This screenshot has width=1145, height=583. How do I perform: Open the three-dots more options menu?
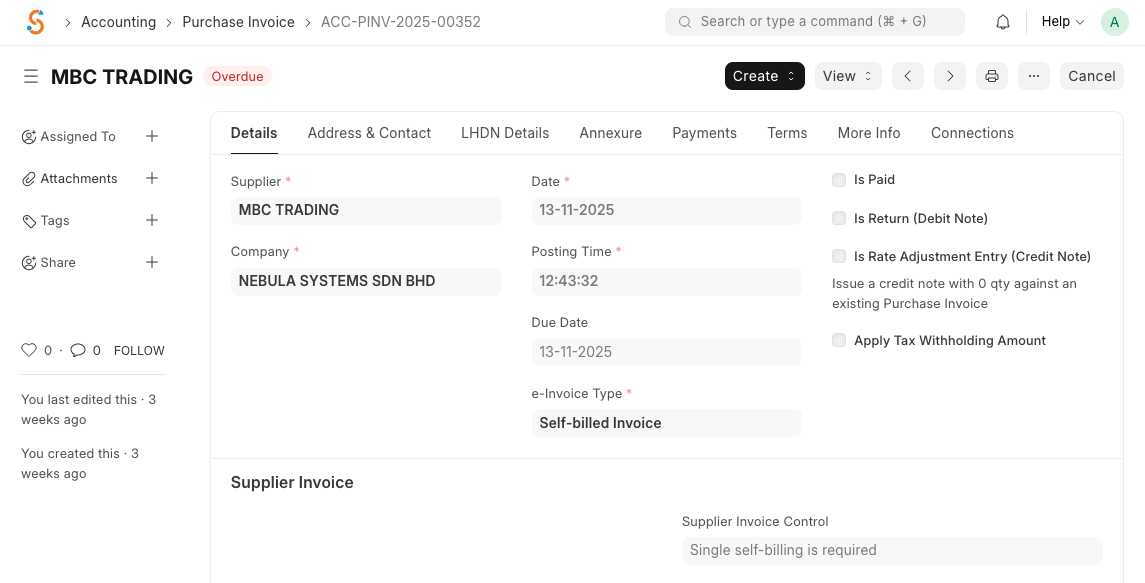click(1034, 76)
